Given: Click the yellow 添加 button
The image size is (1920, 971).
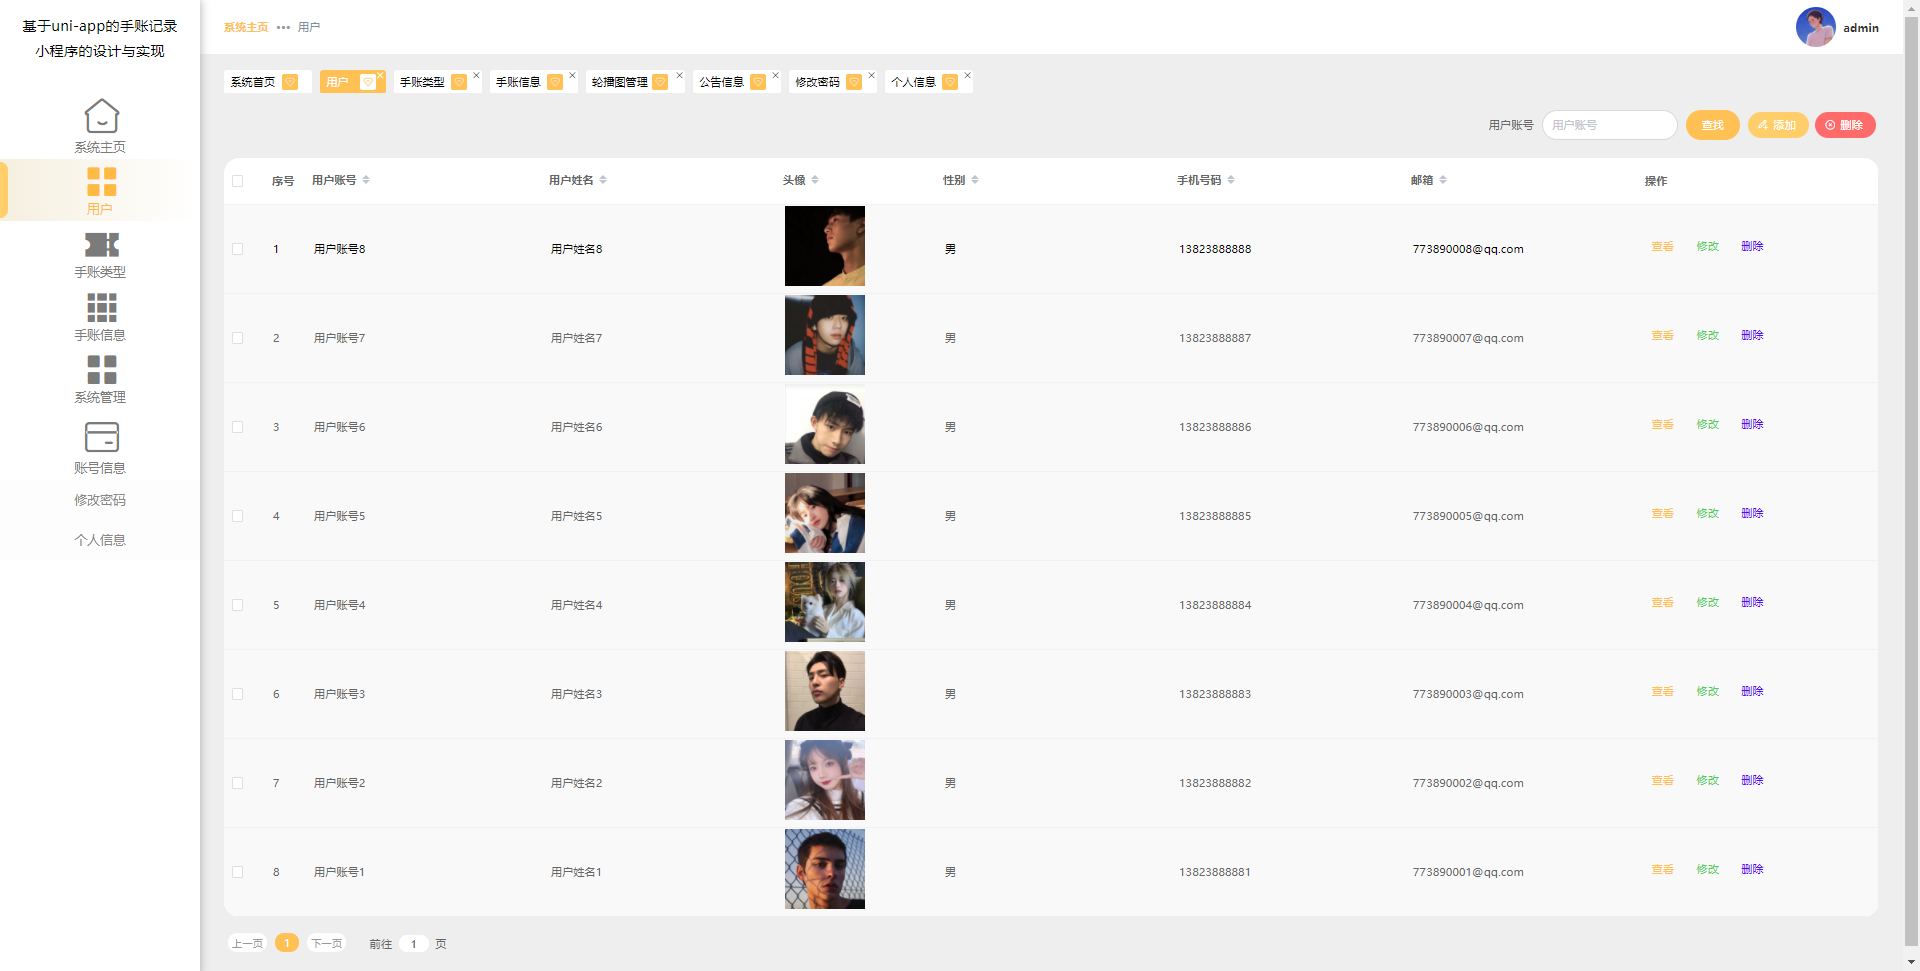Looking at the screenshot, I should [1777, 125].
